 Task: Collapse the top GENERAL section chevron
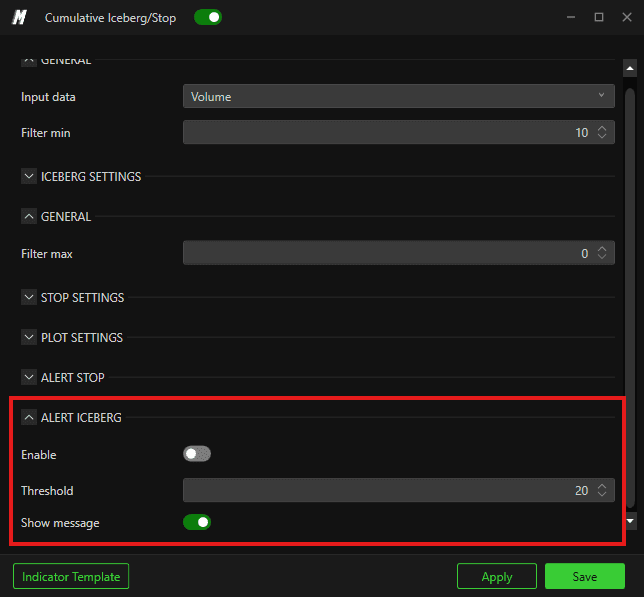[29, 62]
